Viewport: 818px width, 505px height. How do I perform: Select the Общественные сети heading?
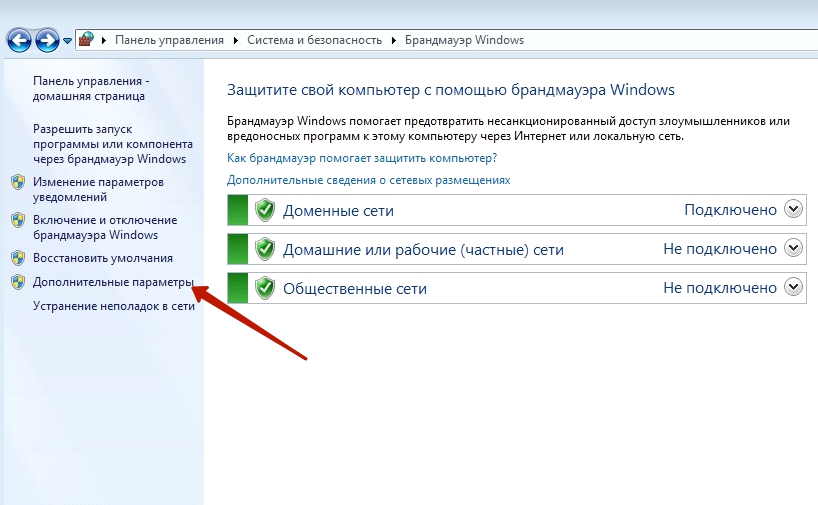pos(355,288)
